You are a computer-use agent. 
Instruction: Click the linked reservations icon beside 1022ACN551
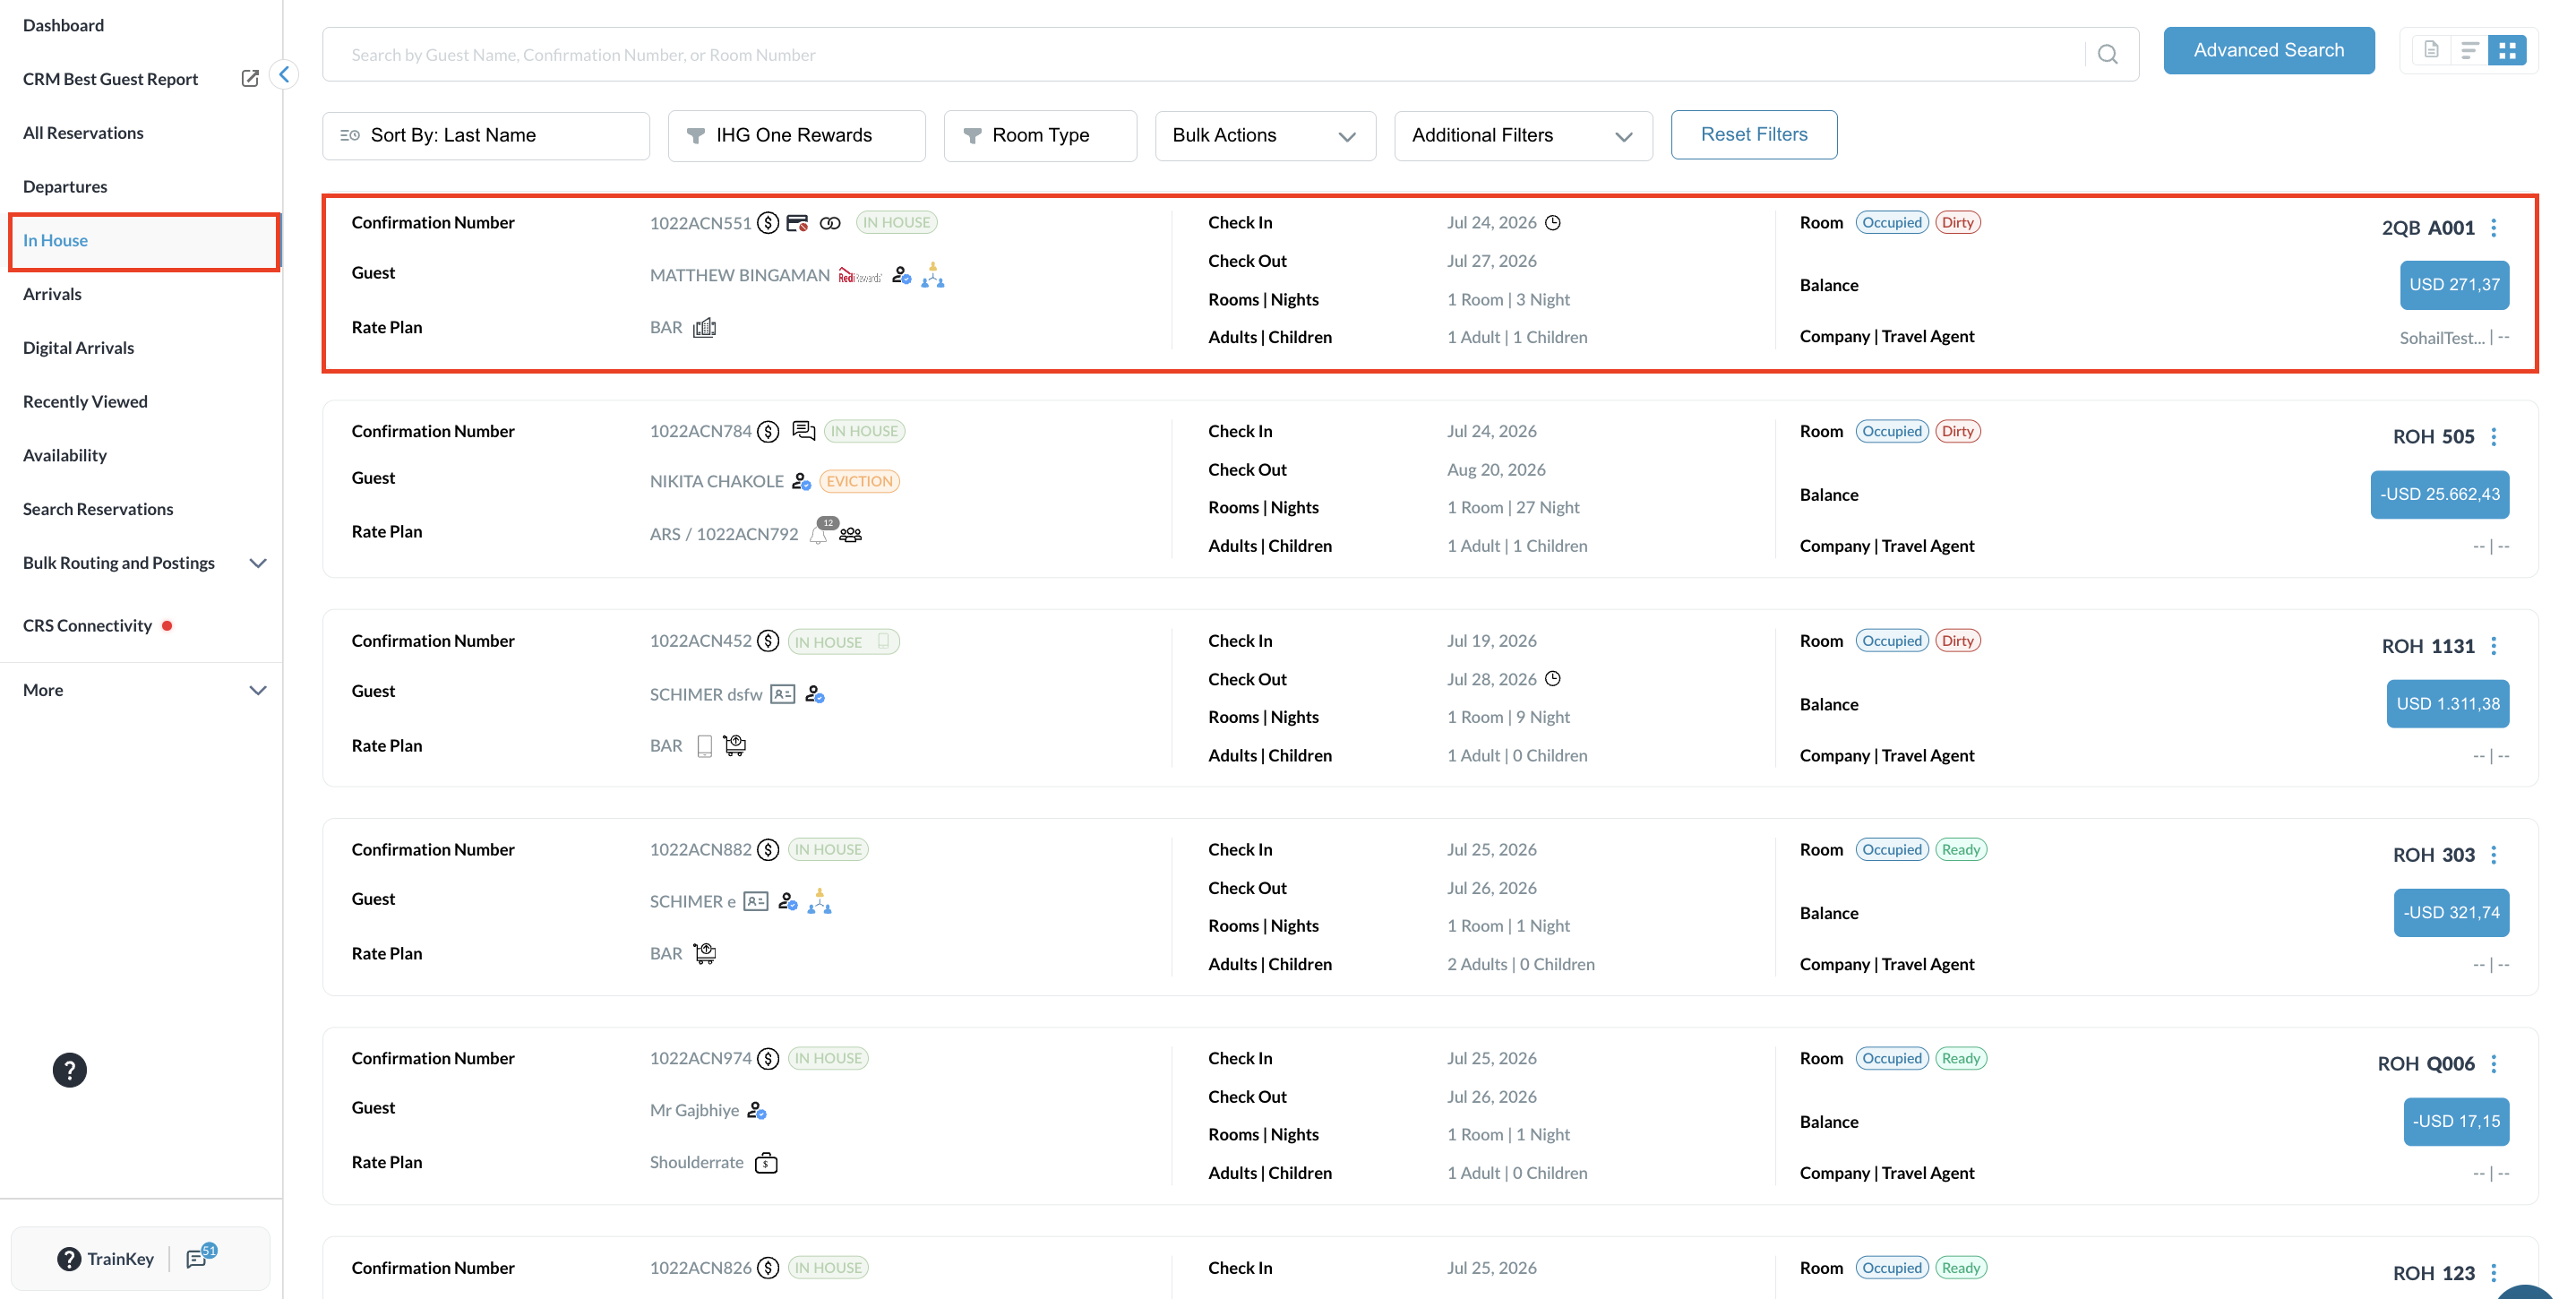[x=830, y=223]
